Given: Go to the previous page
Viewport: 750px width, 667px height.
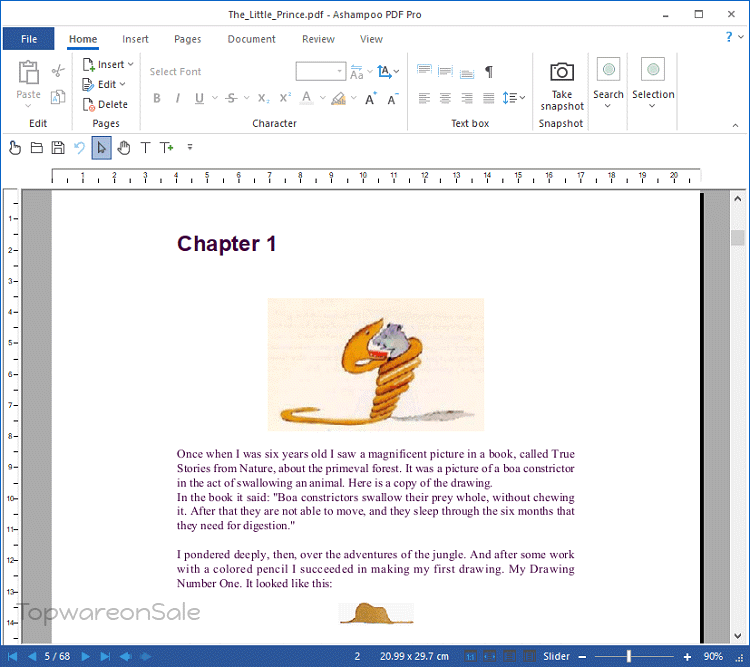Looking at the screenshot, I should click(32, 656).
